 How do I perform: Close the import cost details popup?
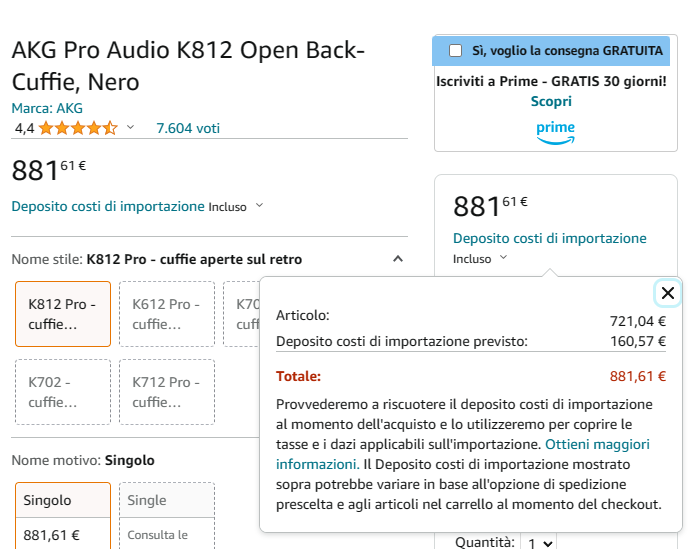tap(668, 293)
